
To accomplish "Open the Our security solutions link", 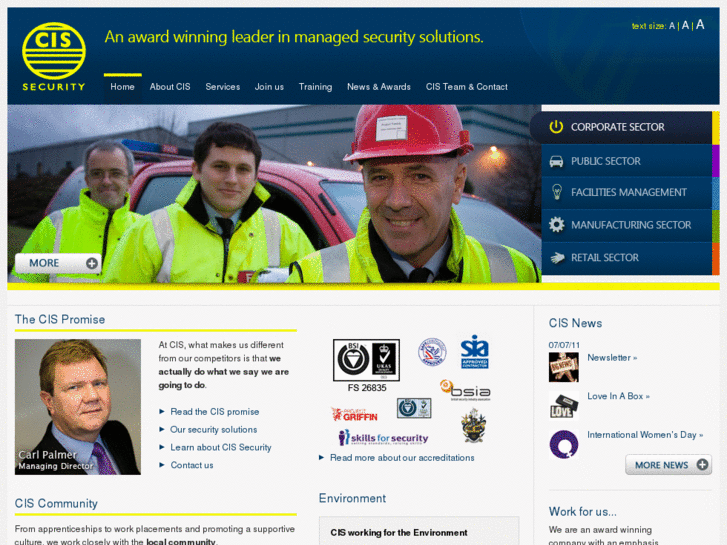I will [x=214, y=430].
